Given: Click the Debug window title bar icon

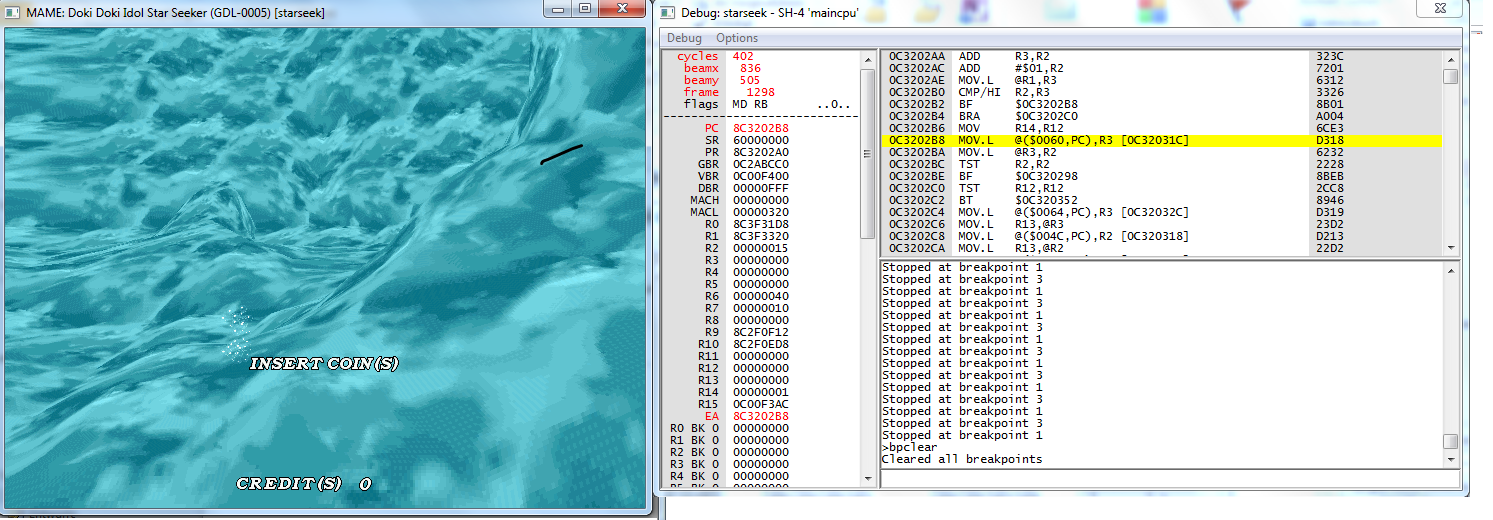Looking at the screenshot, I should click(669, 12).
